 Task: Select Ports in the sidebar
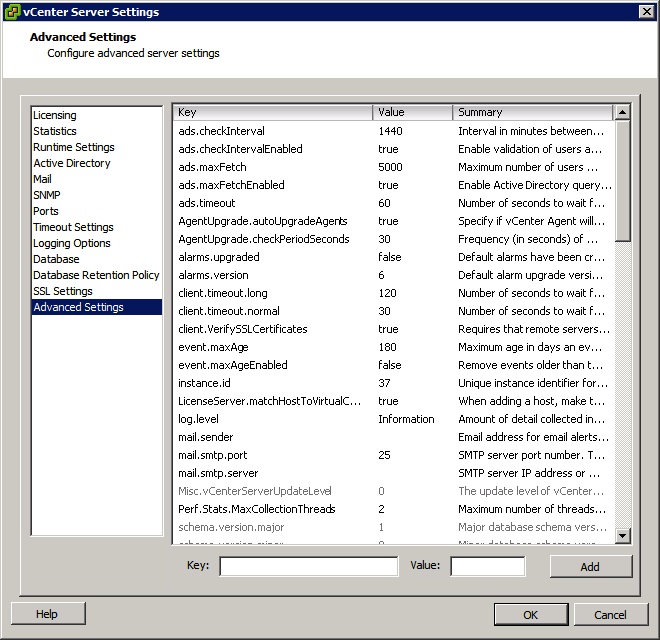[45, 211]
